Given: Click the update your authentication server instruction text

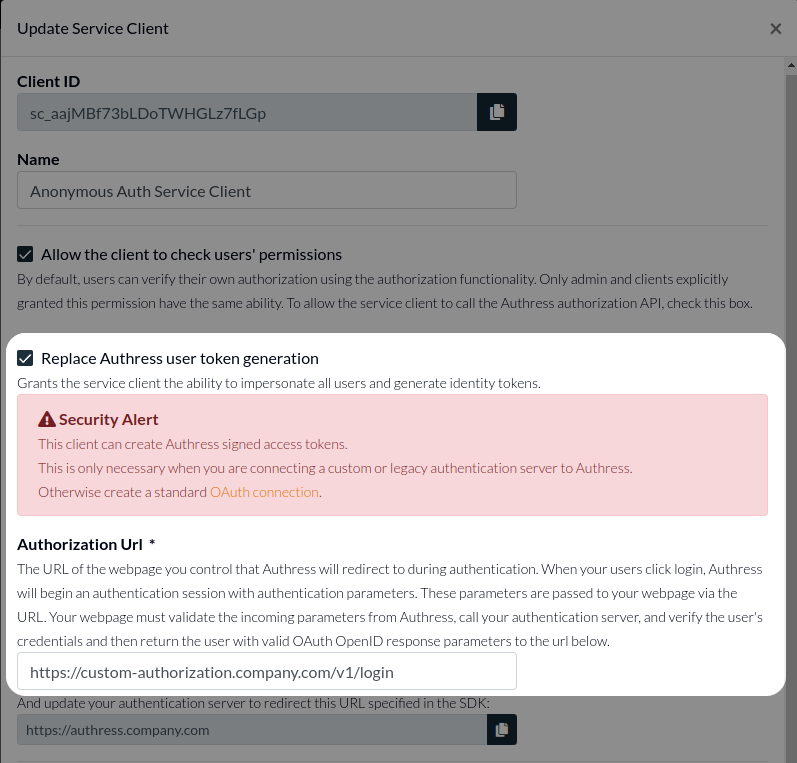Looking at the screenshot, I should pos(253,703).
